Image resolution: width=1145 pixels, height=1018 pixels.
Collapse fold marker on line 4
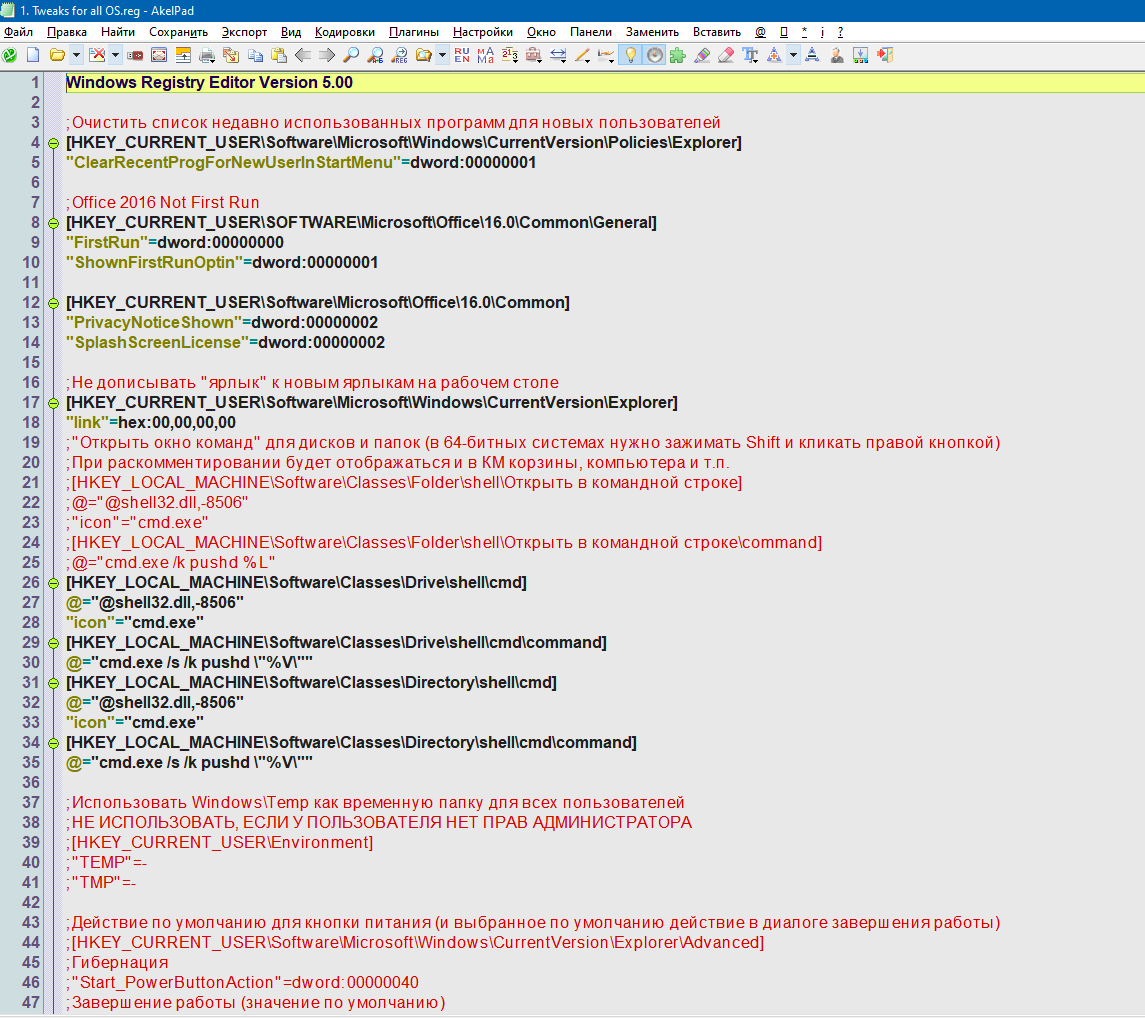[x=53, y=143]
